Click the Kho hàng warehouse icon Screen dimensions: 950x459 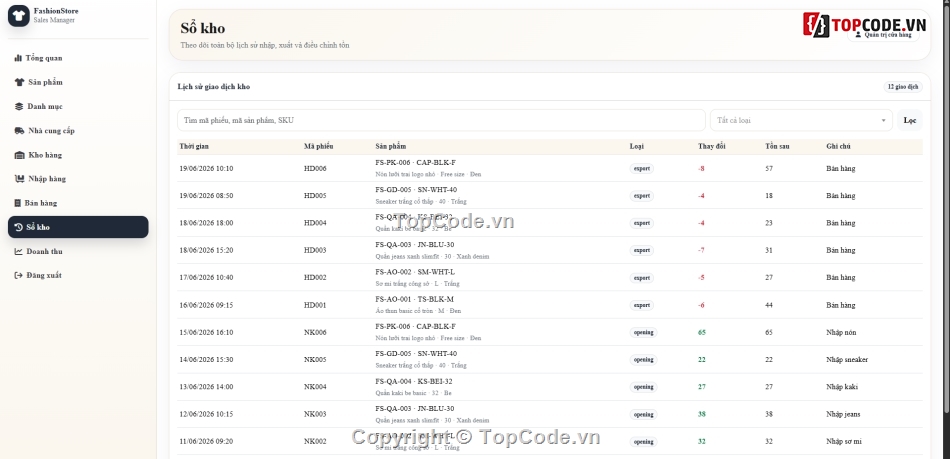click(x=19, y=155)
